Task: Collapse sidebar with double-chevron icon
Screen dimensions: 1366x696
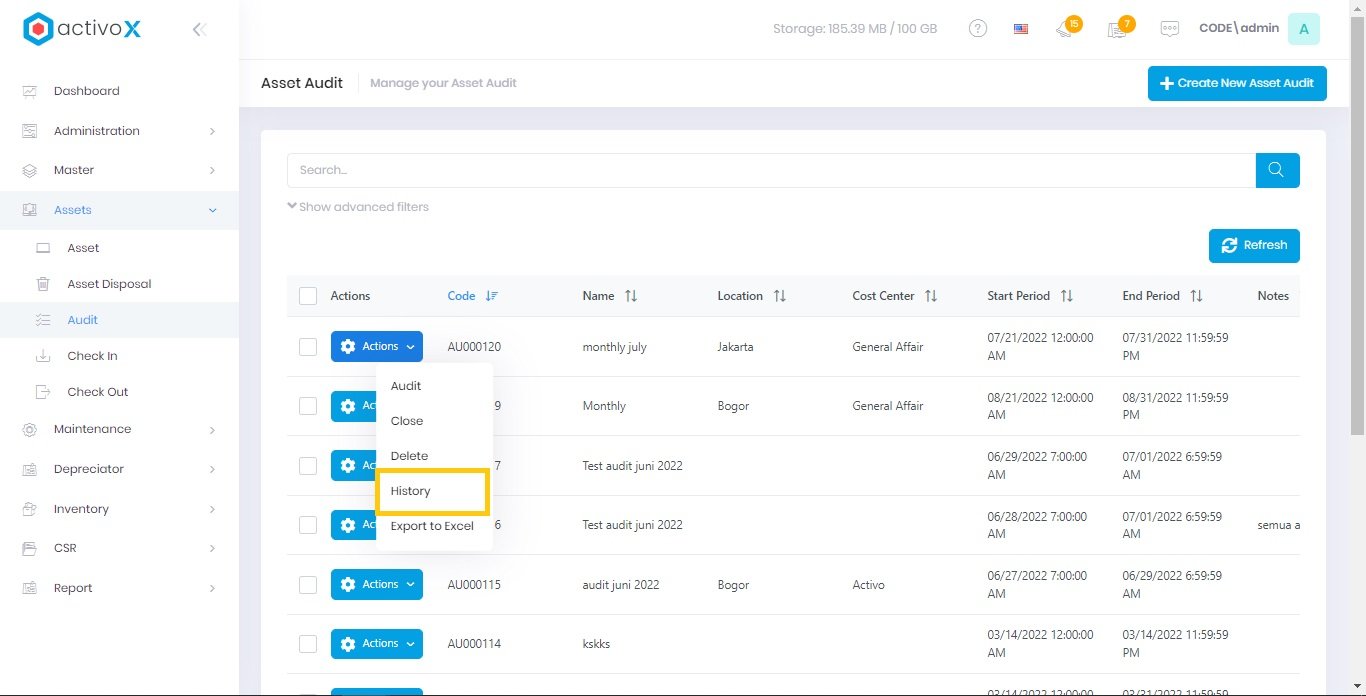Action: 199,30
